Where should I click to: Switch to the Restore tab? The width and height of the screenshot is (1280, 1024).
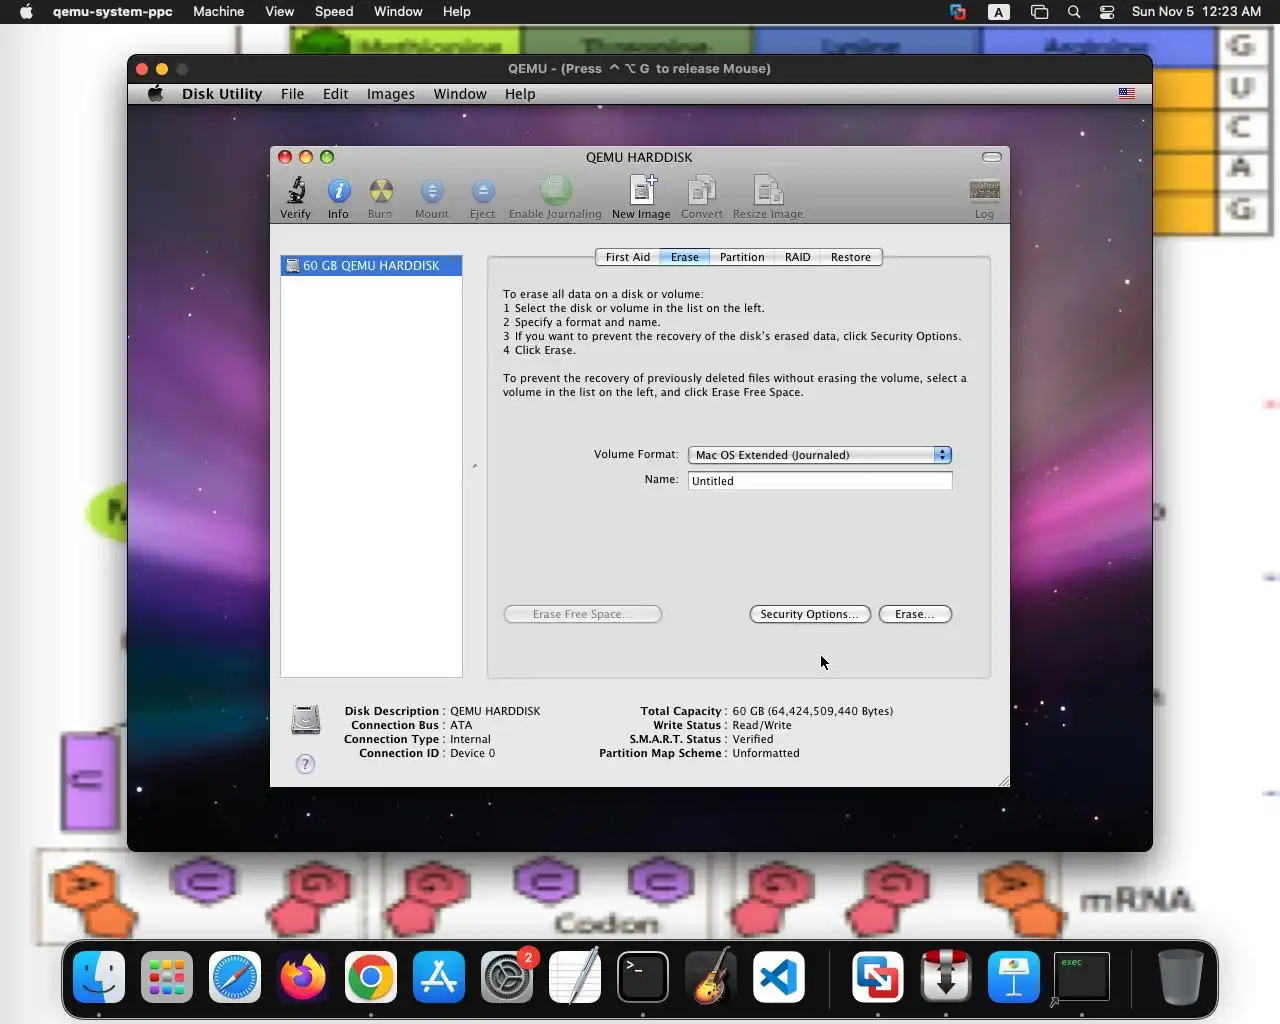tap(851, 257)
